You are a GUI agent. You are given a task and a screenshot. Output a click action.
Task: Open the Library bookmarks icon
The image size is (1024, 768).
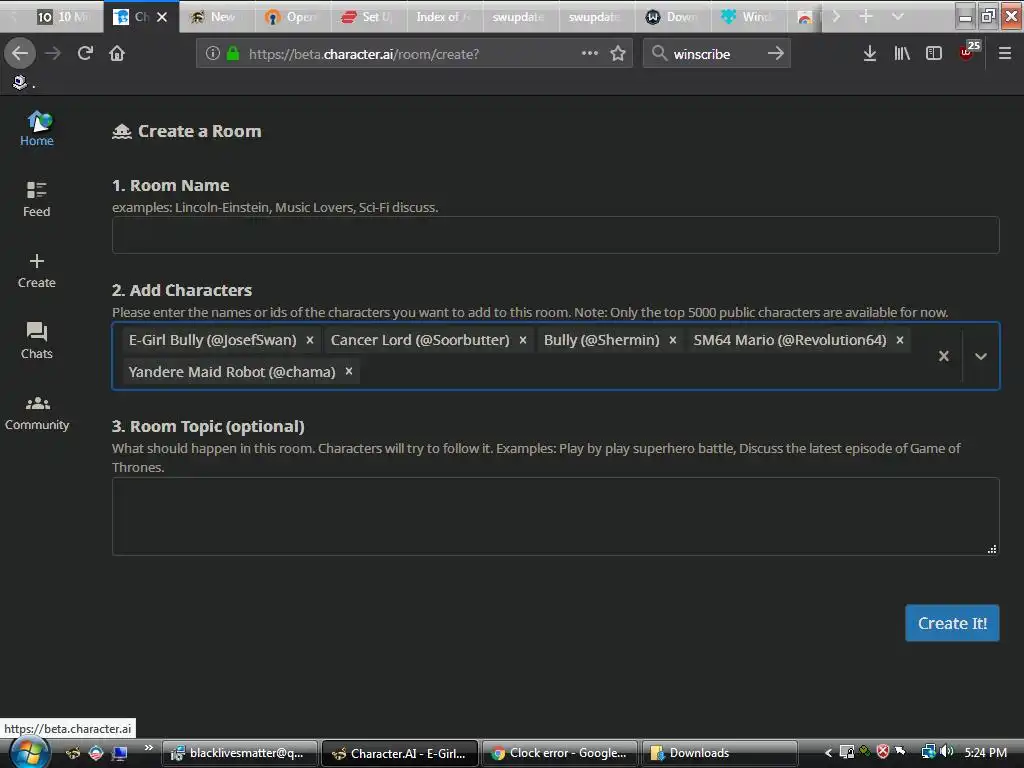click(902, 54)
